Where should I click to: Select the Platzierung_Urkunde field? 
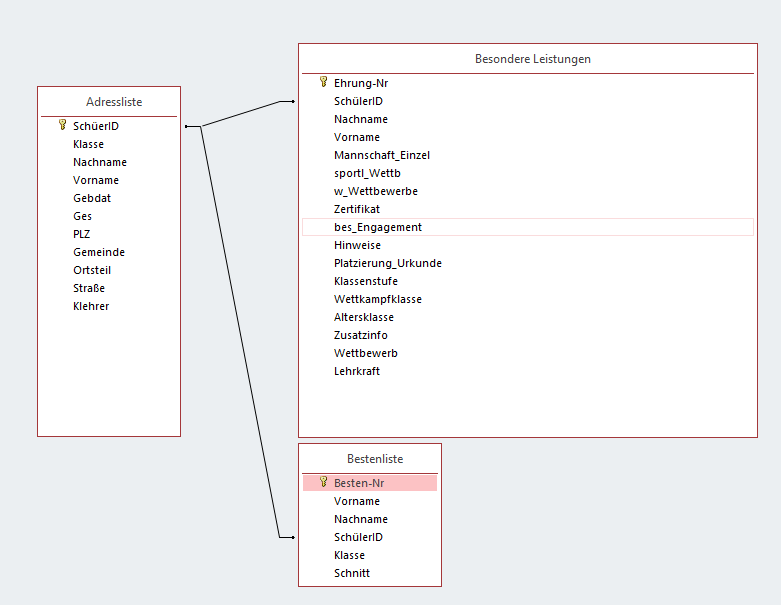click(x=387, y=263)
